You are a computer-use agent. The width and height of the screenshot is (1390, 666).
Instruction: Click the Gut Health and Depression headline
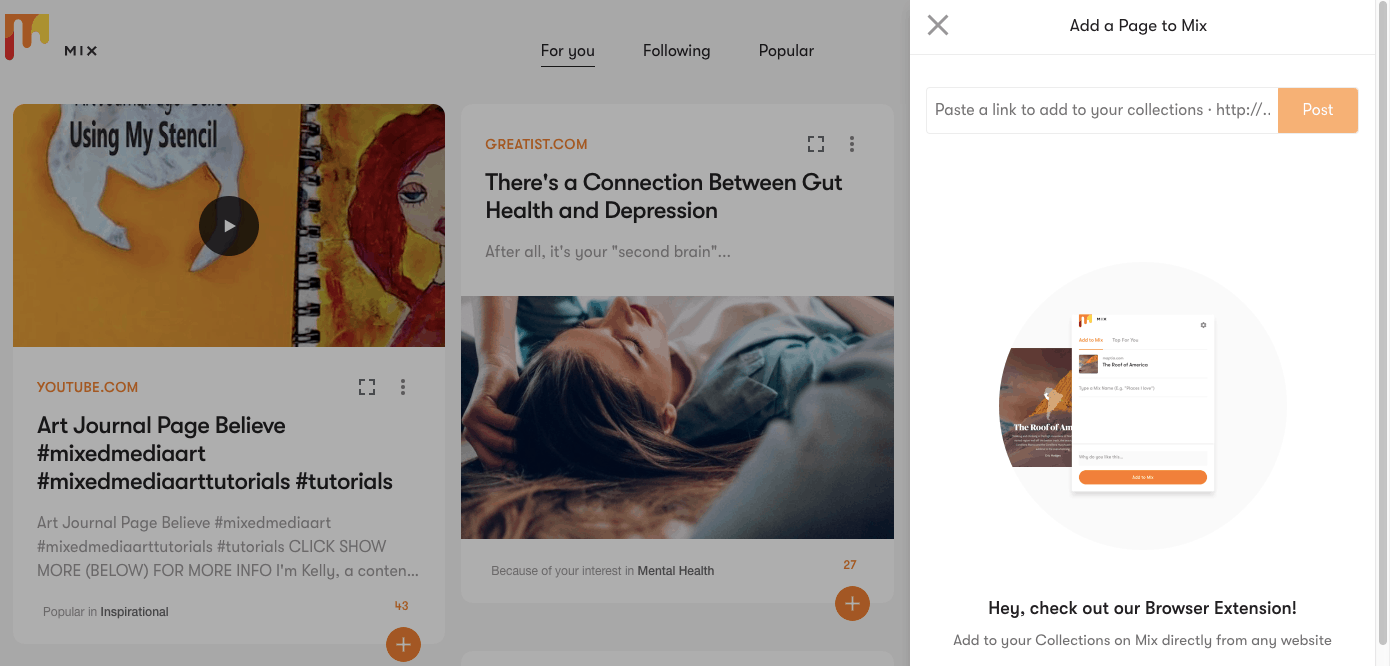(x=664, y=196)
